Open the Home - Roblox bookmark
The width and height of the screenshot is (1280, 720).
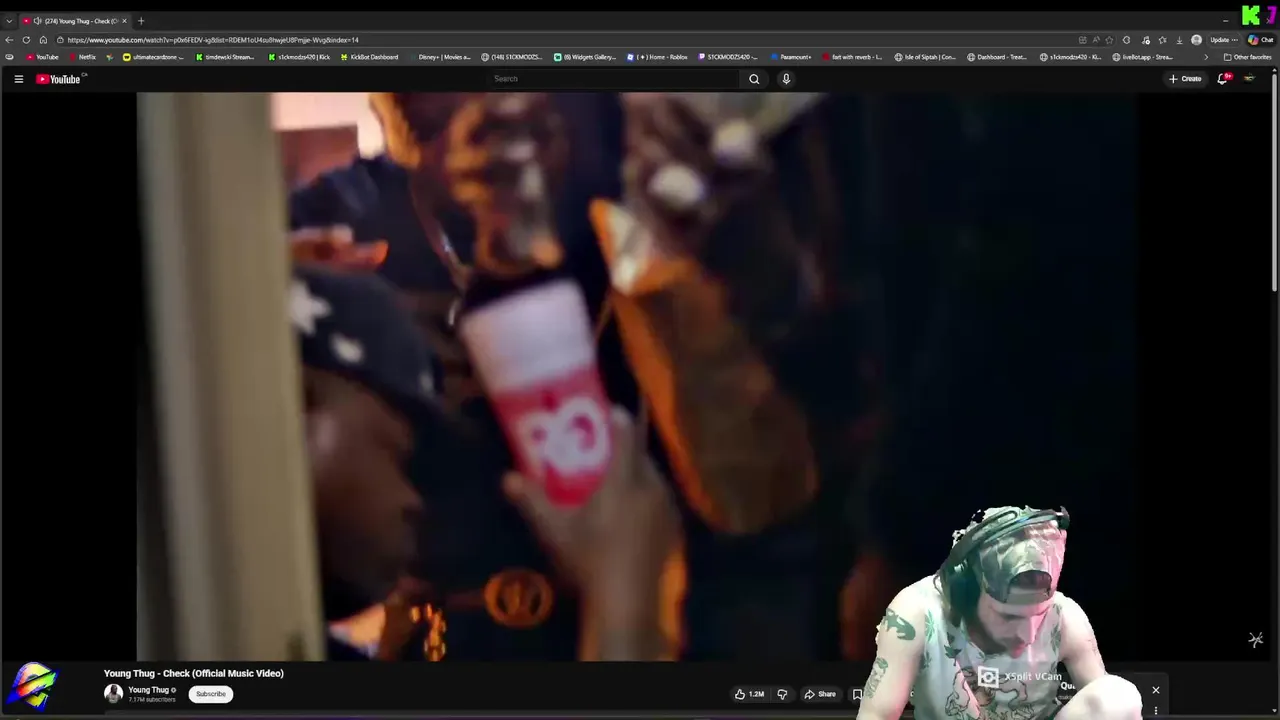tap(657, 57)
